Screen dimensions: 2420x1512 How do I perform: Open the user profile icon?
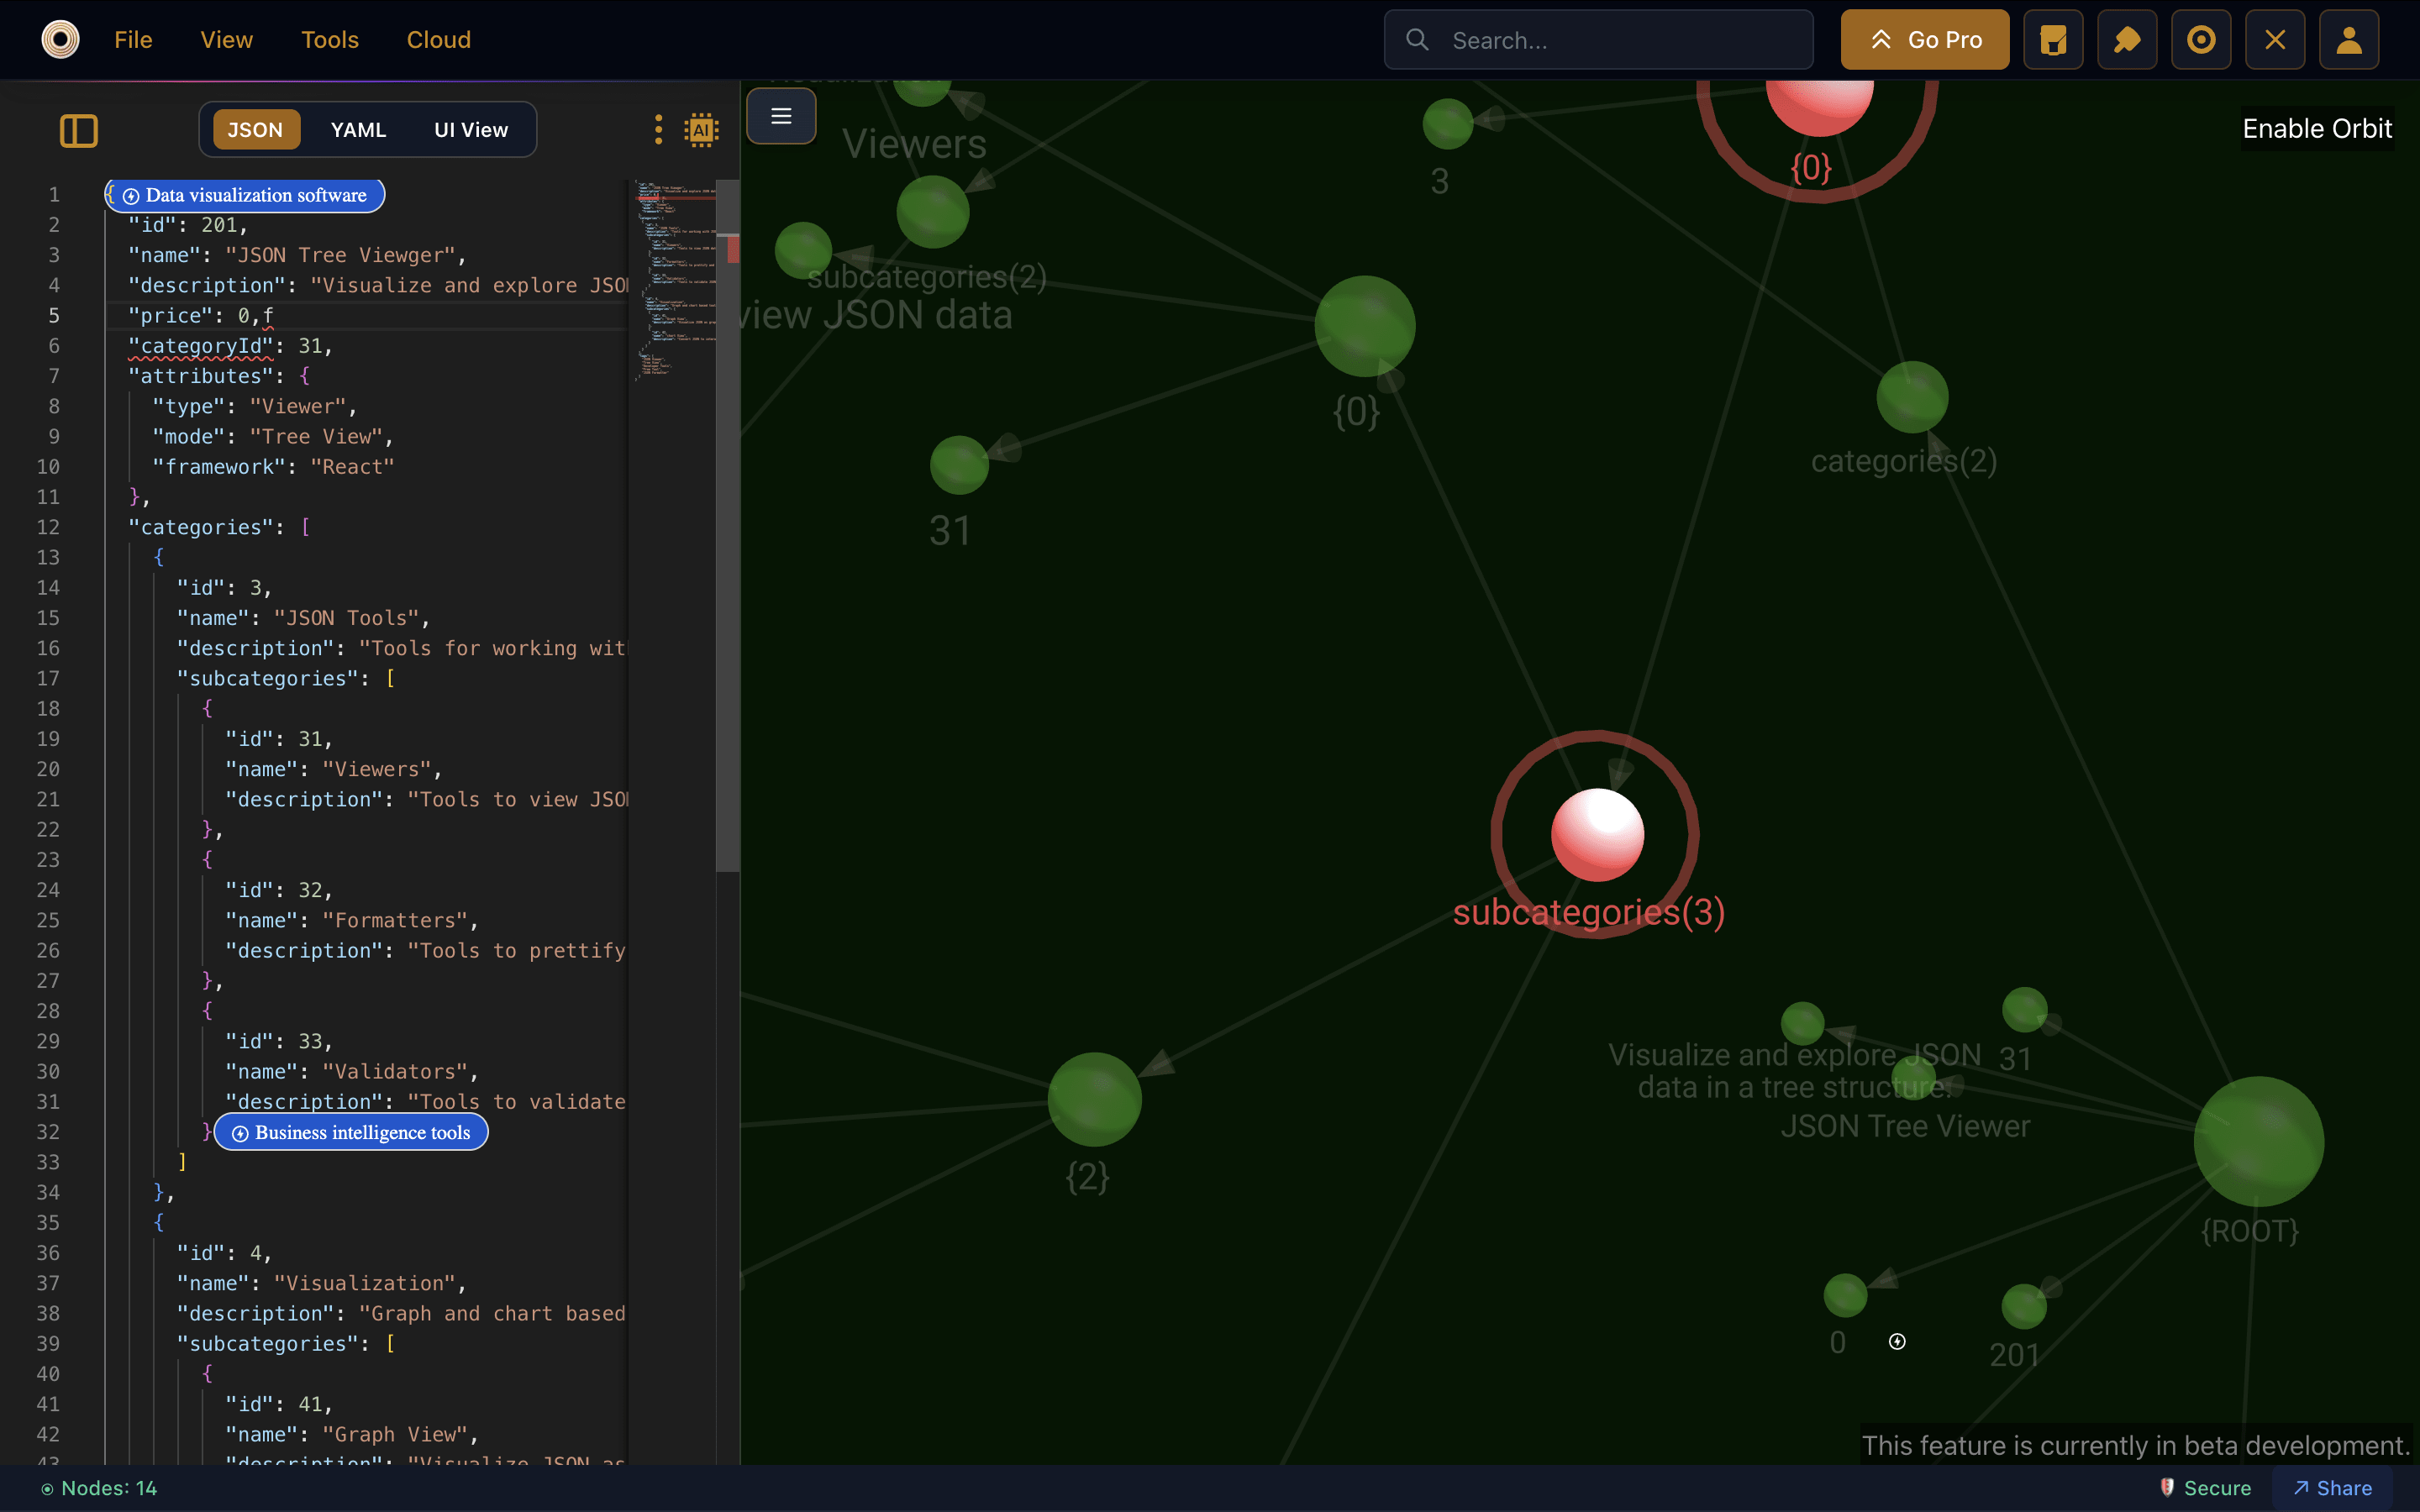tap(2349, 40)
